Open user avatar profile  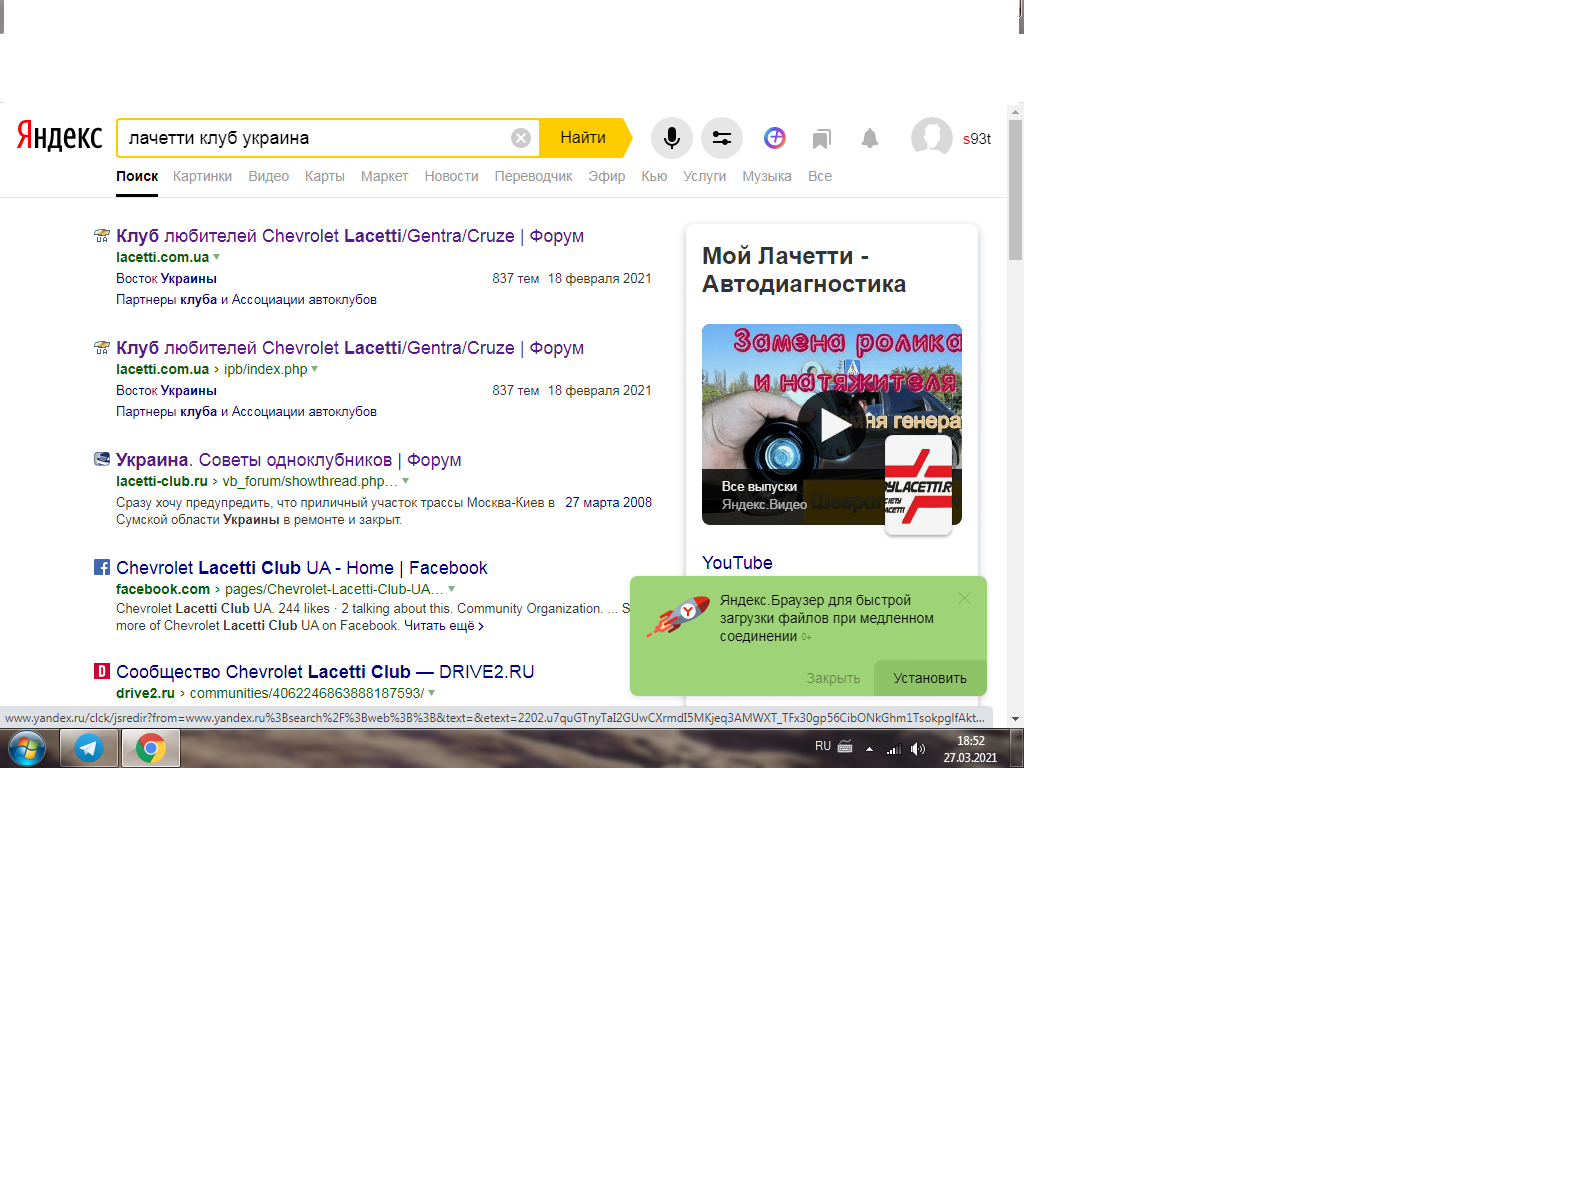tap(932, 138)
